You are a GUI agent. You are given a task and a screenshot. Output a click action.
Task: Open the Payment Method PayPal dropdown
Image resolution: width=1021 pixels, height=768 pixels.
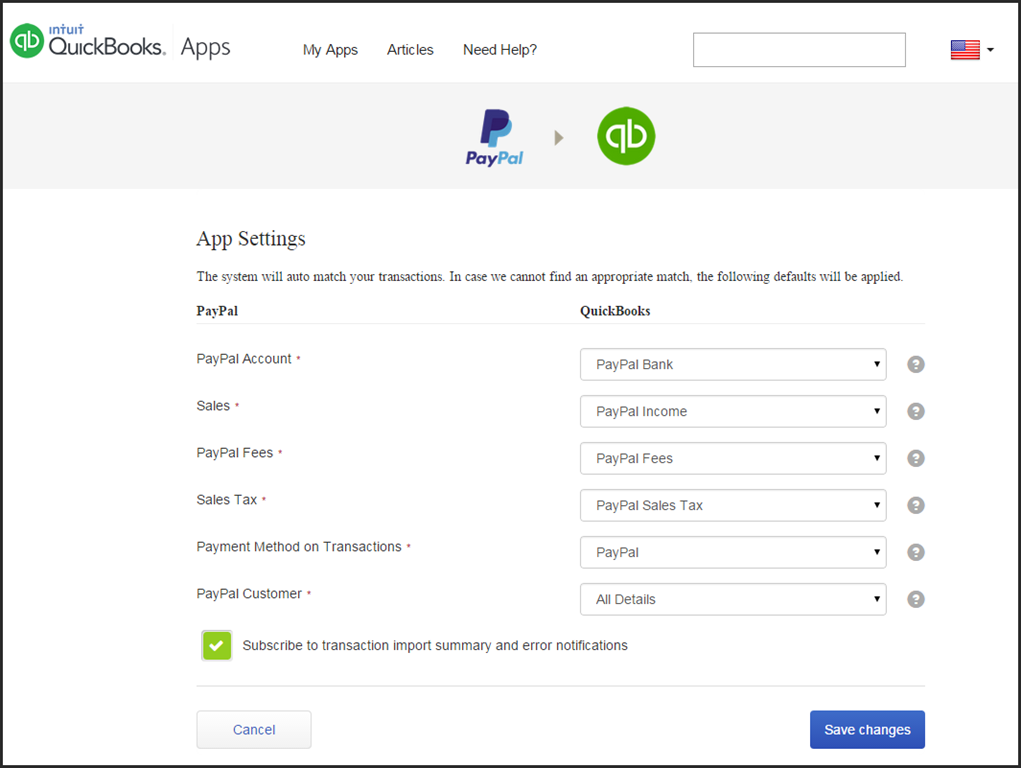[x=733, y=552]
